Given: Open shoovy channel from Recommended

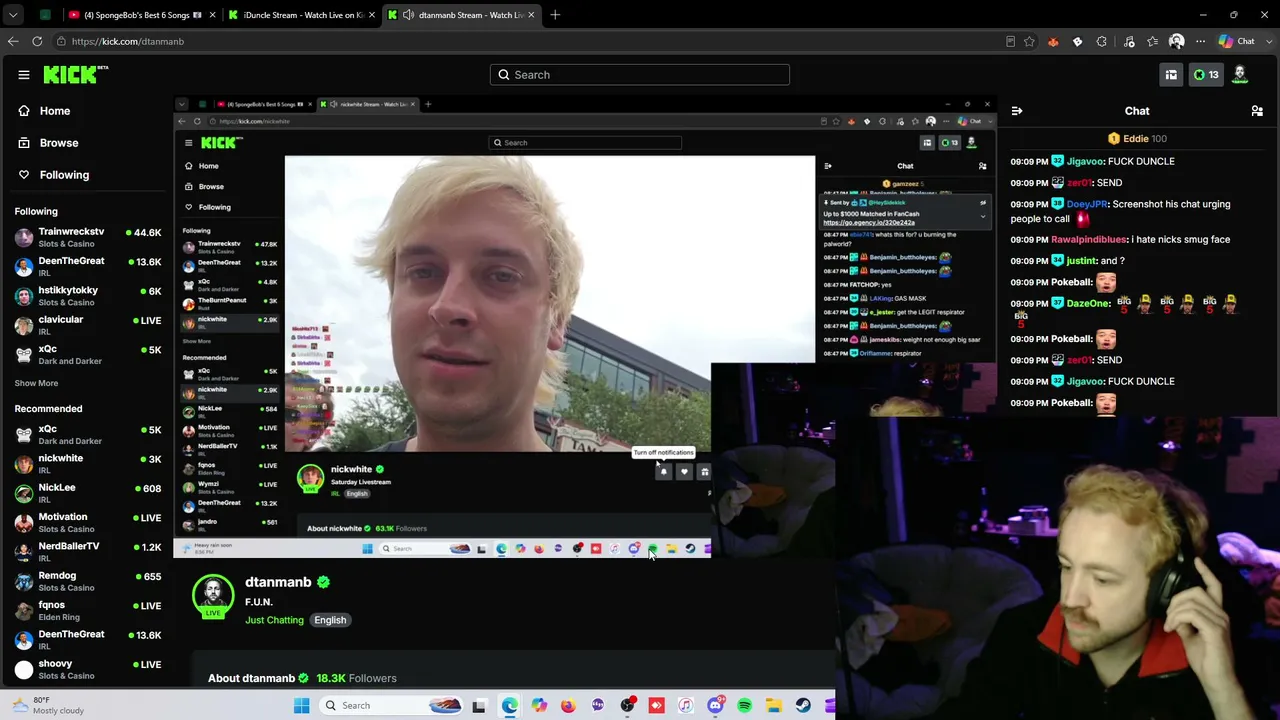Looking at the screenshot, I should click(x=87, y=669).
